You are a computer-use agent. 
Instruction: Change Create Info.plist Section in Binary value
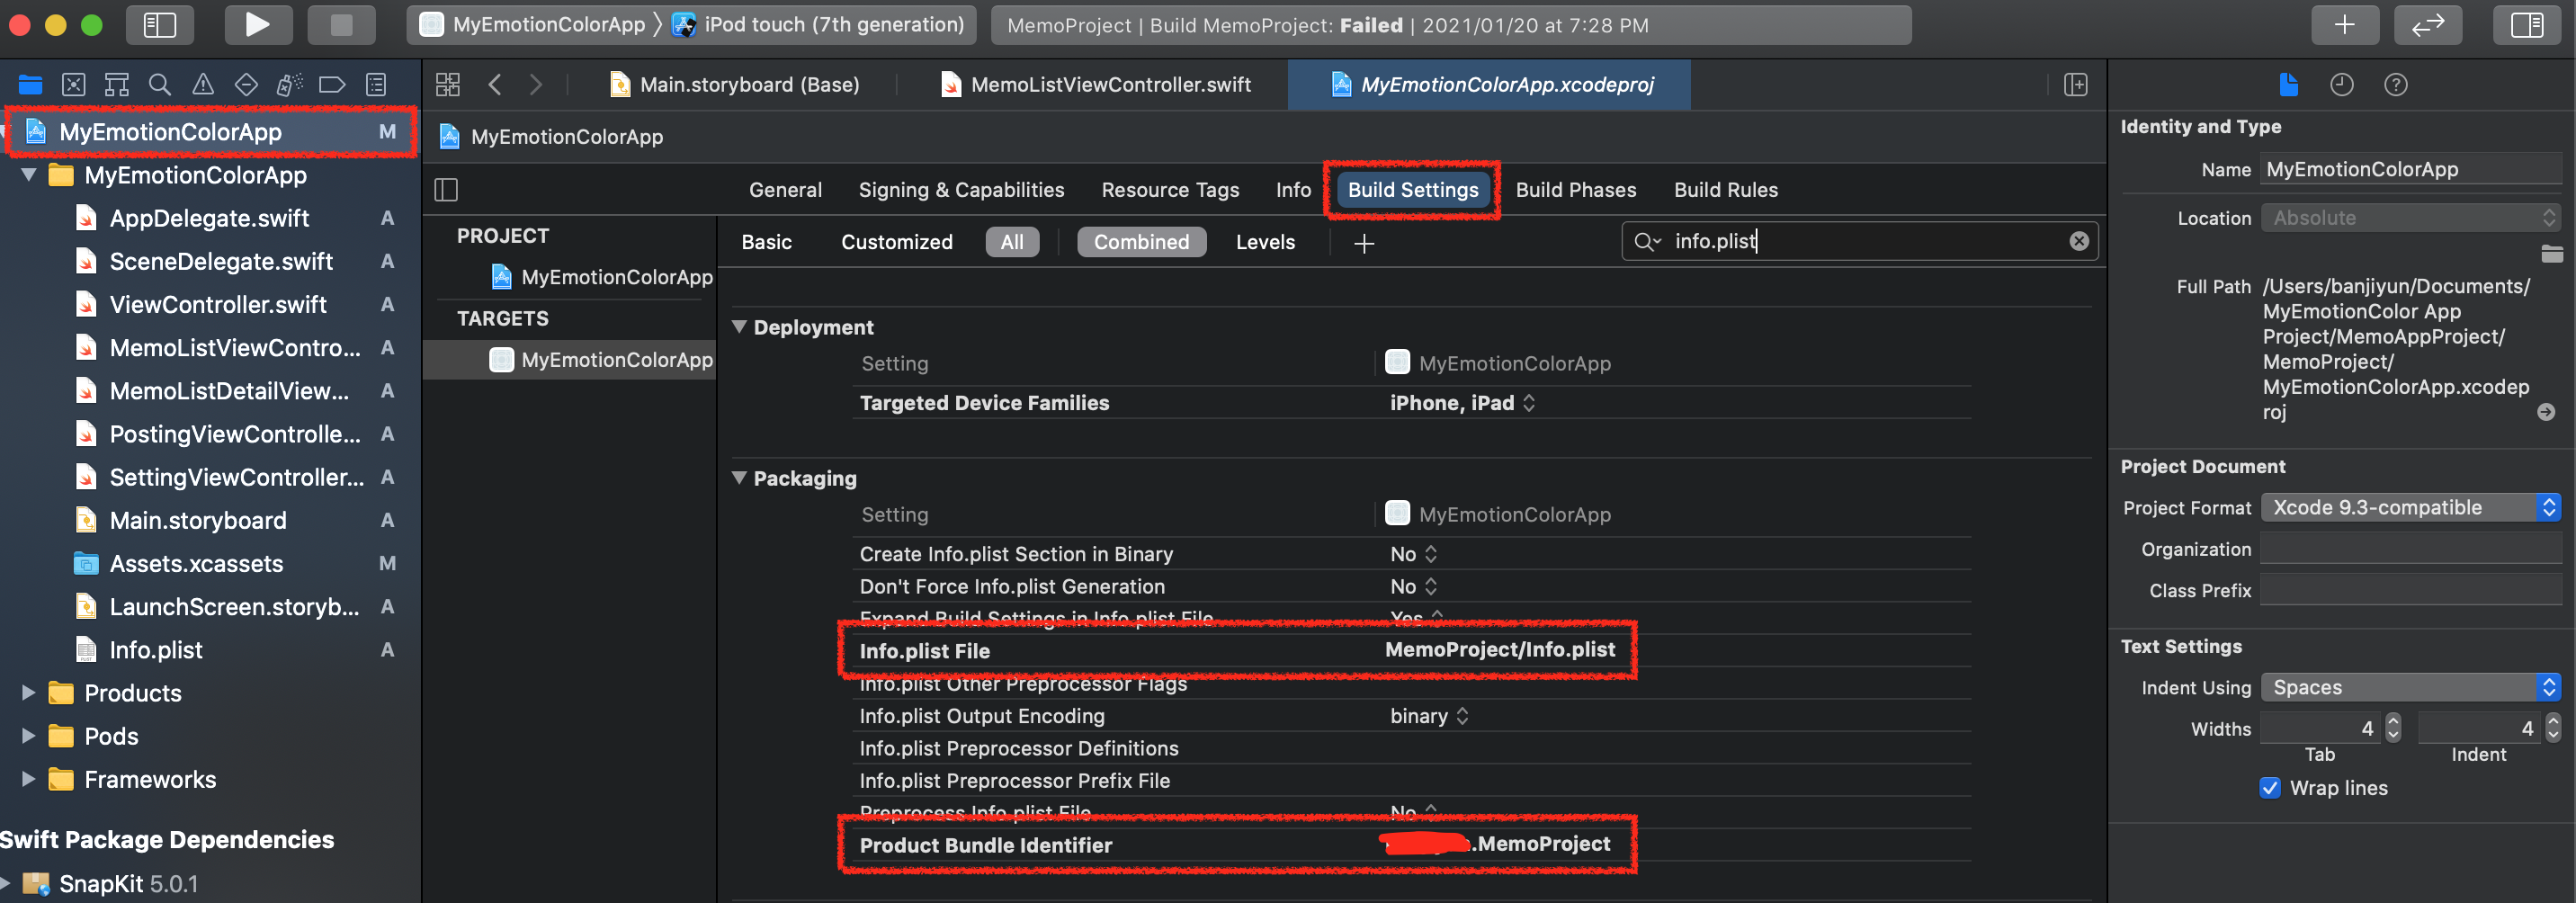(1413, 554)
